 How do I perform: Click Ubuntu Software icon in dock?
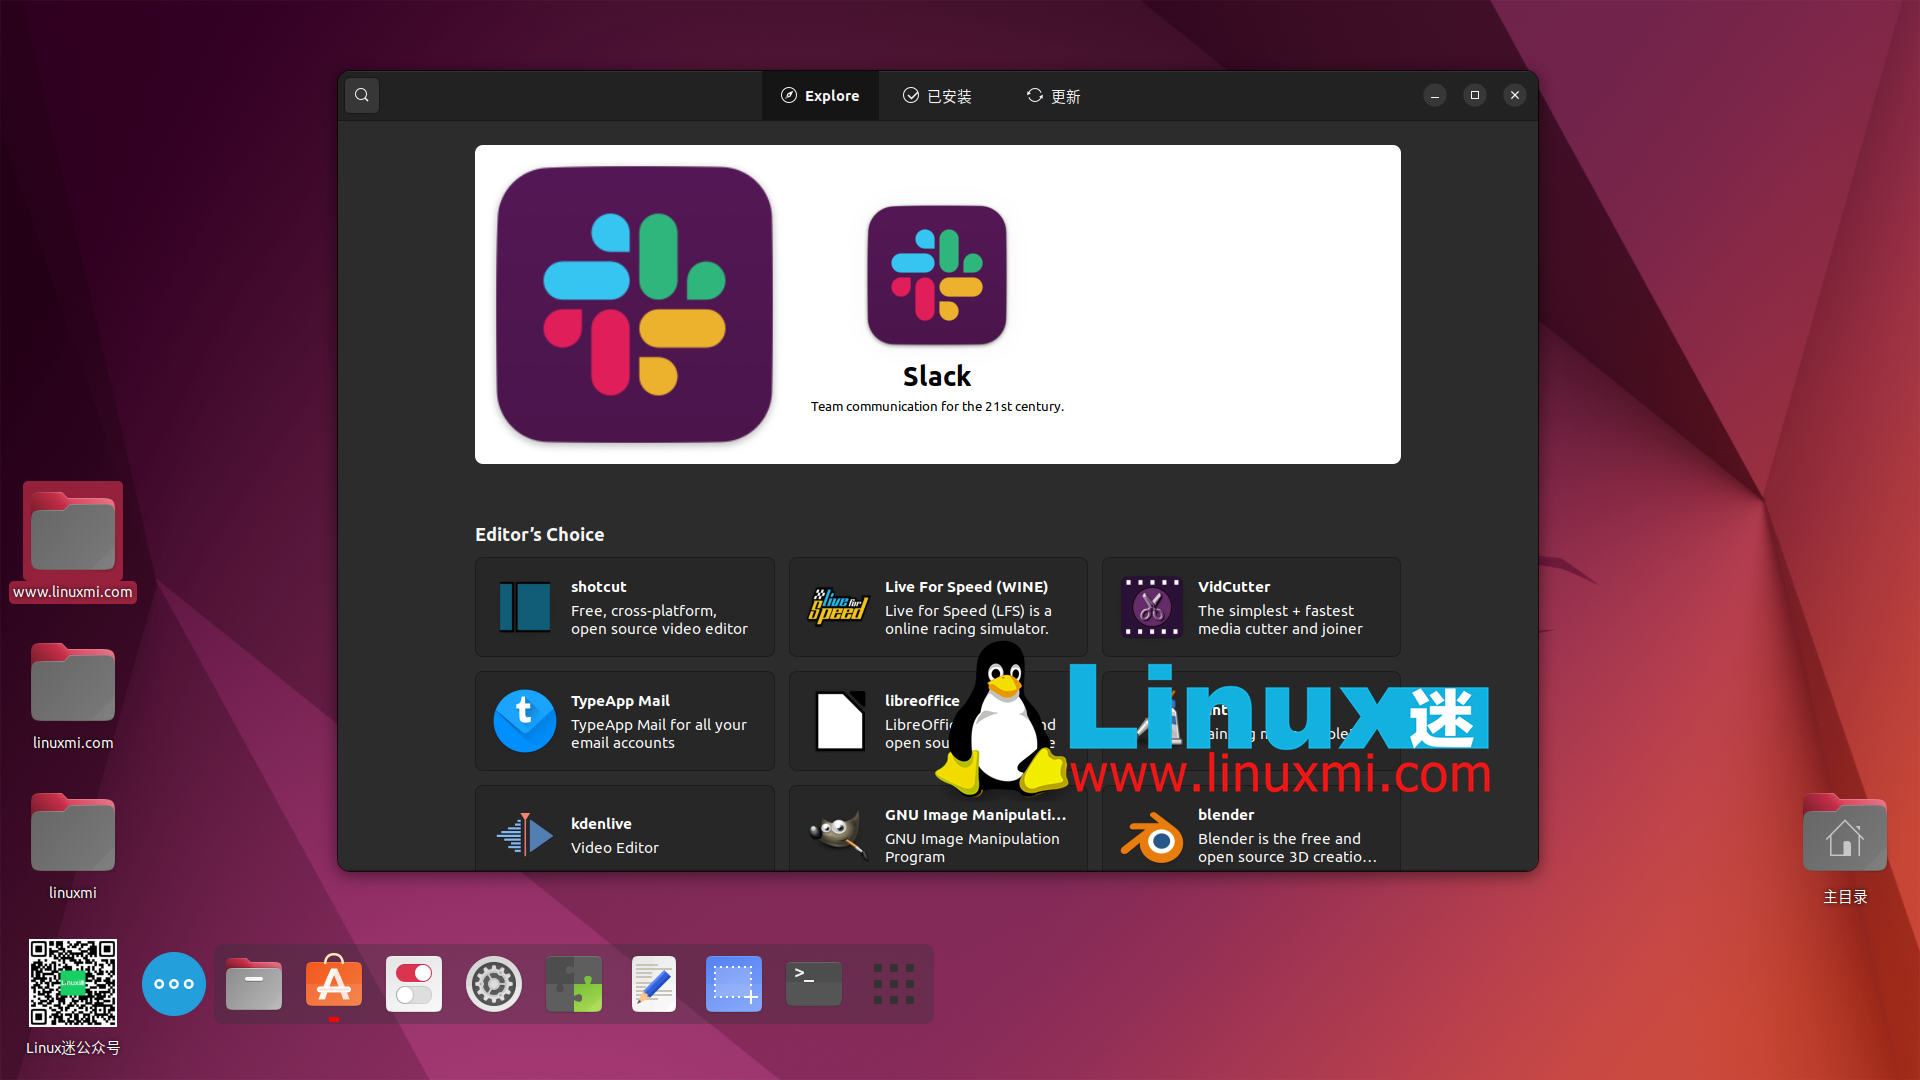[334, 982]
